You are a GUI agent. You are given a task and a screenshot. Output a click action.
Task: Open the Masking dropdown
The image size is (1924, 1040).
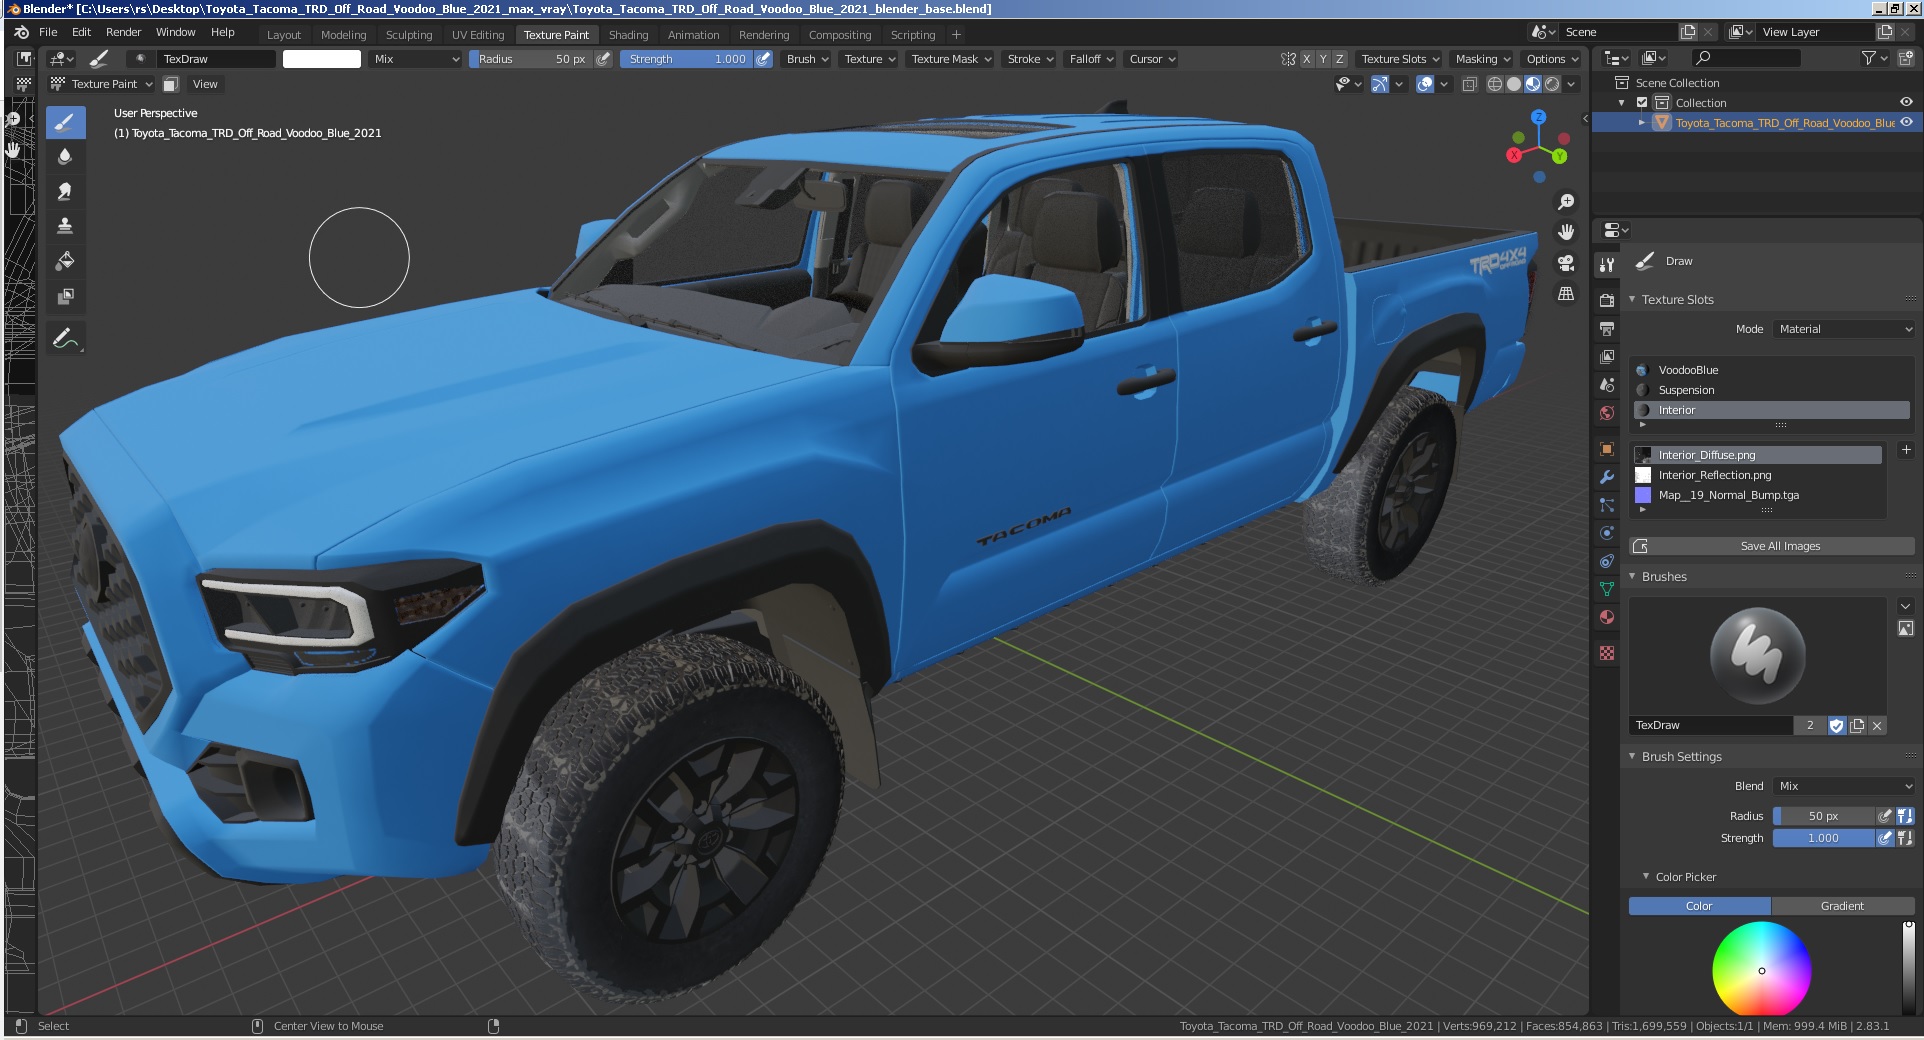pos(1483,59)
